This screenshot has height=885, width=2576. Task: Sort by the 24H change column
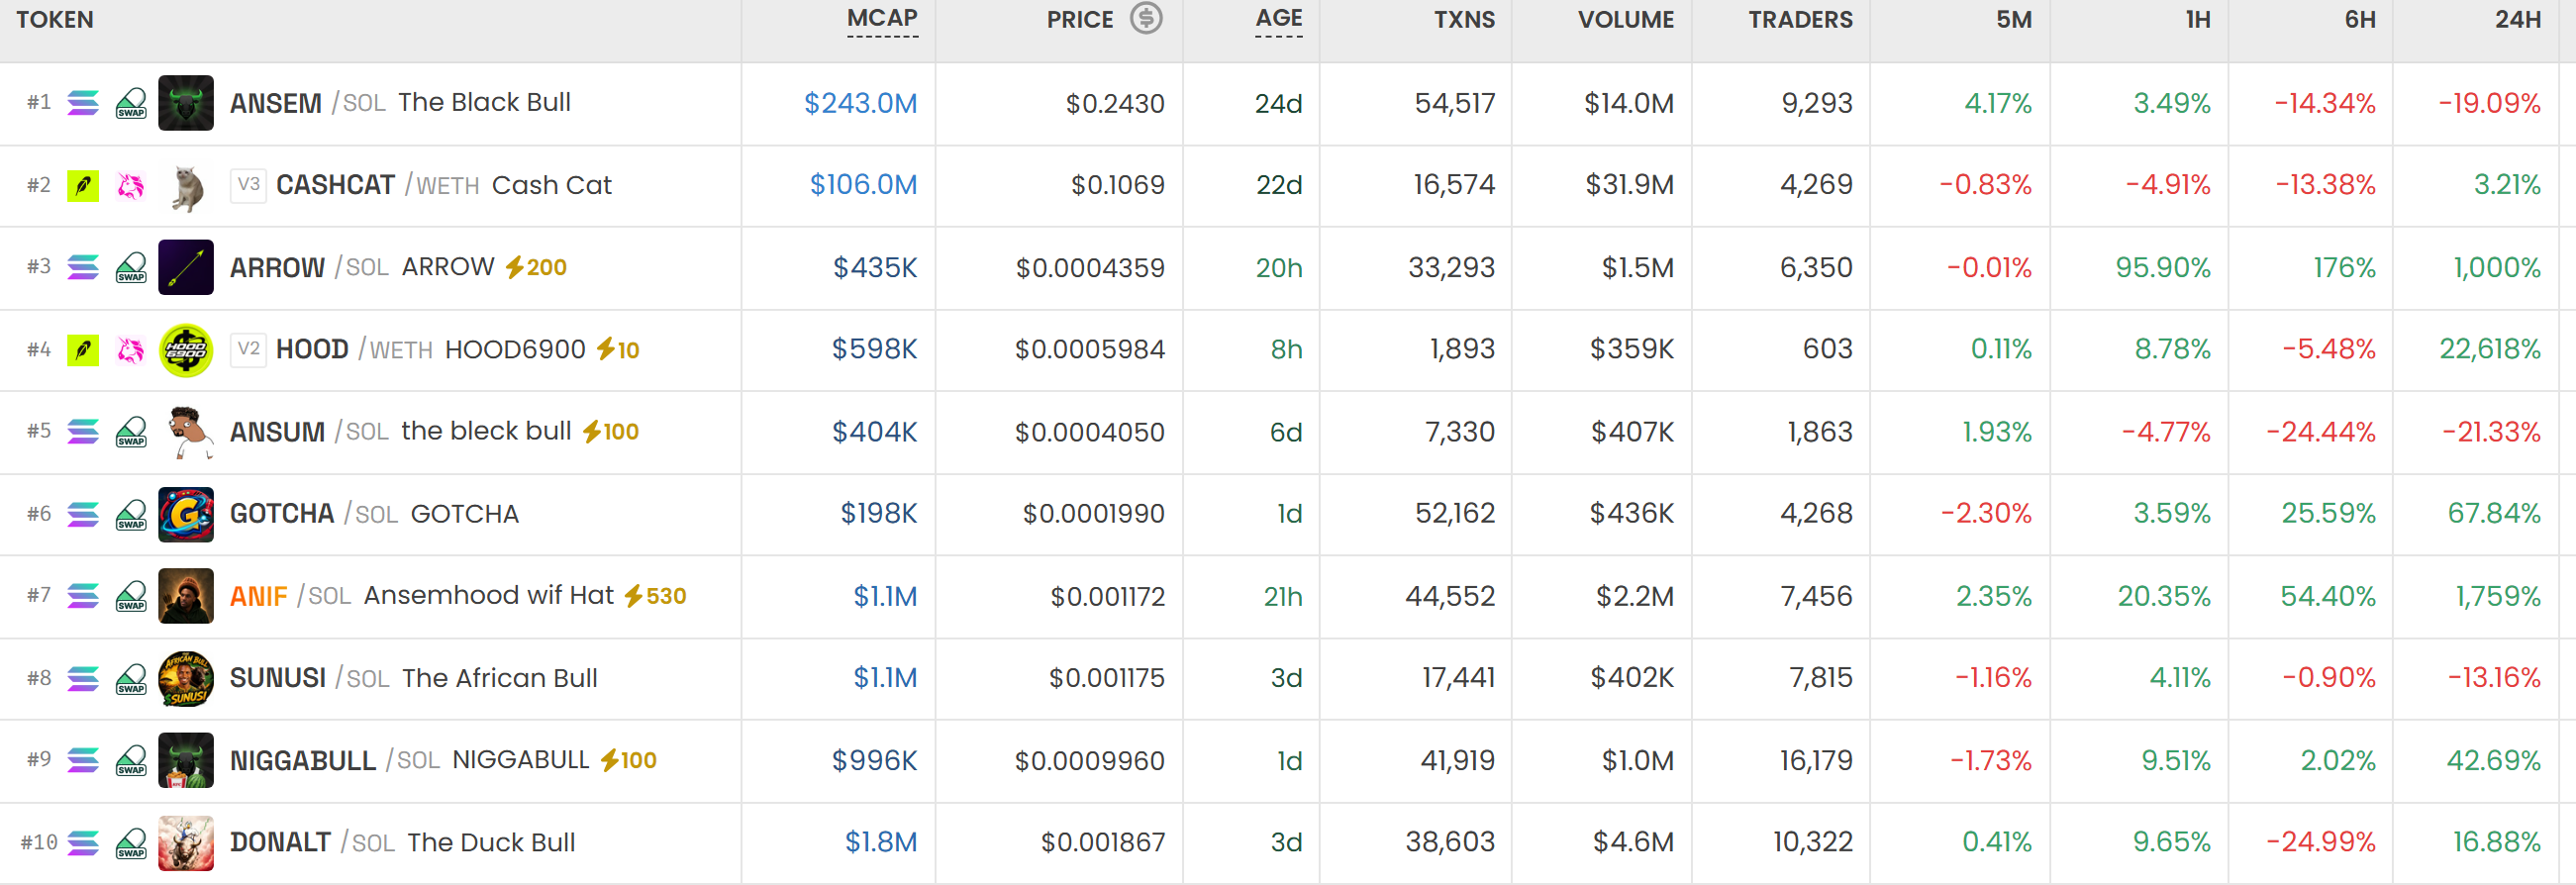click(x=2517, y=19)
